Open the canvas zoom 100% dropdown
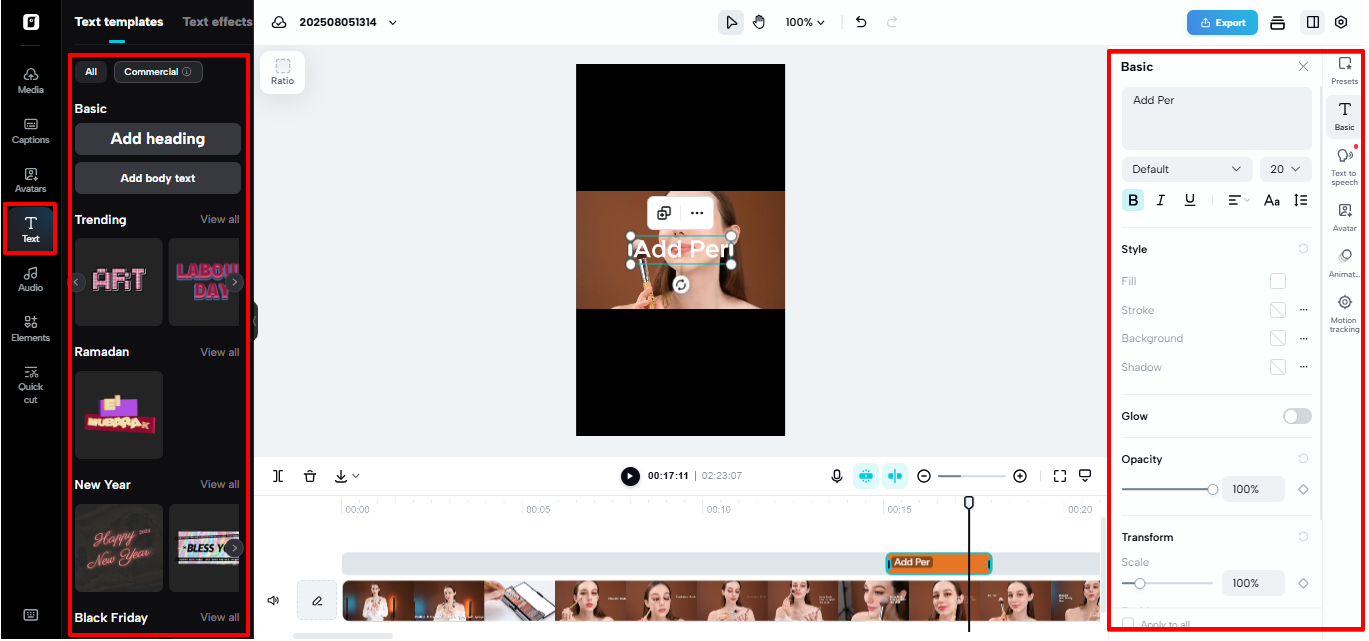 805,21
